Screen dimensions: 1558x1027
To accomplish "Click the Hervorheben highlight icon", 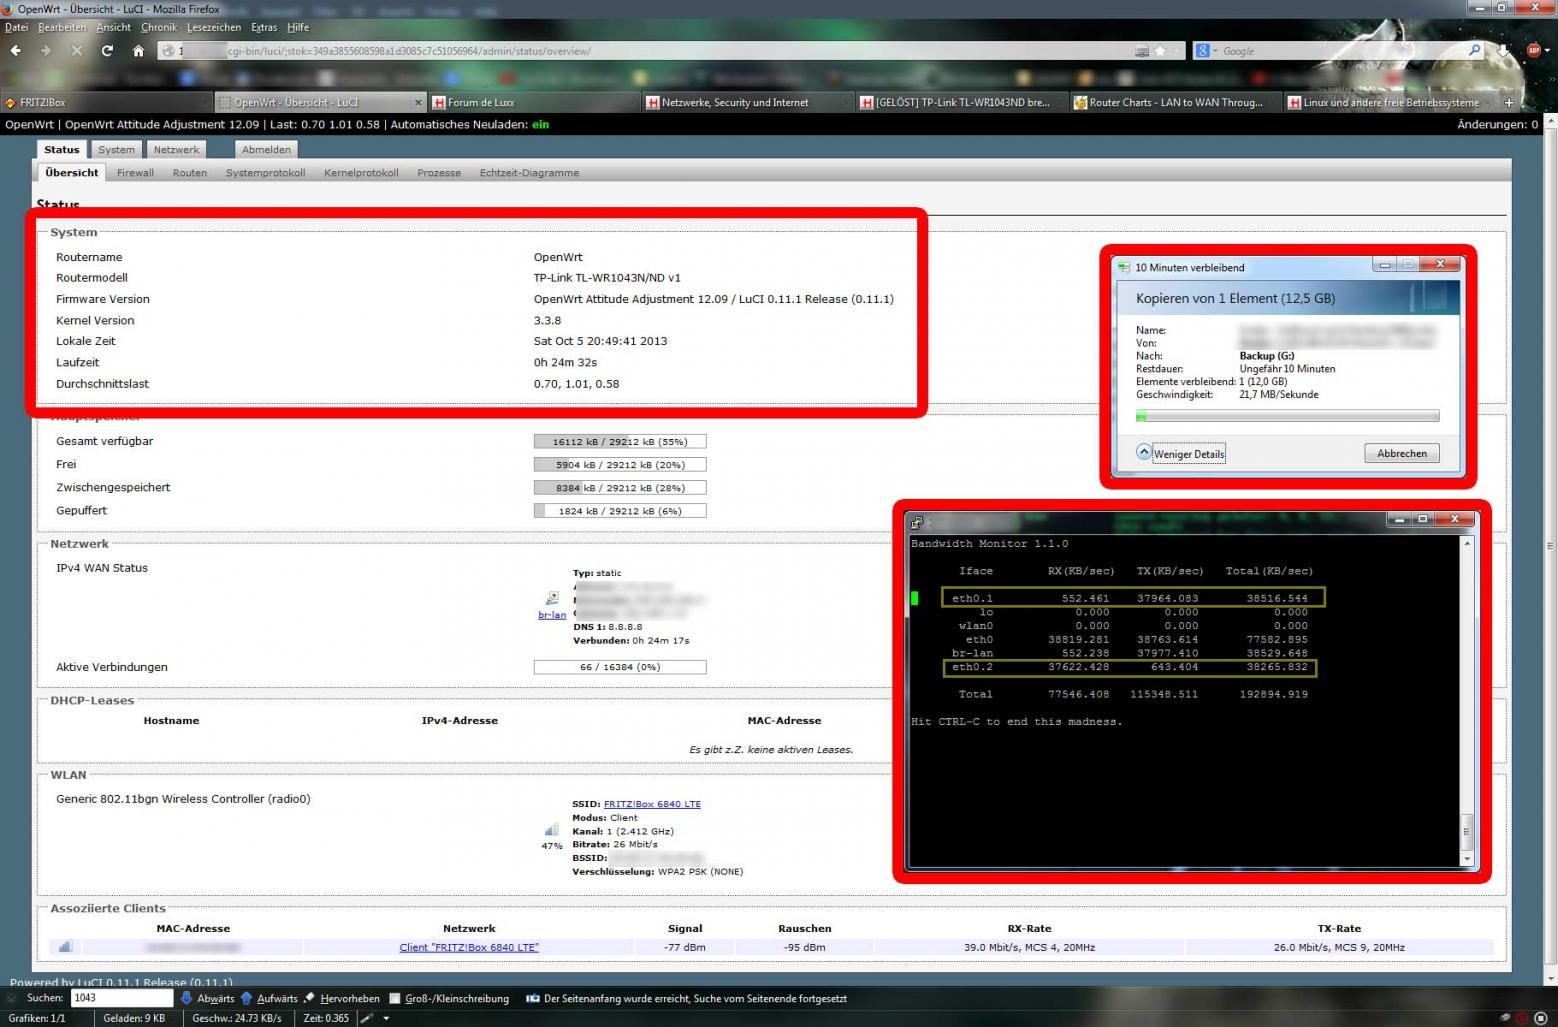I will pyautogui.click(x=309, y=998).
